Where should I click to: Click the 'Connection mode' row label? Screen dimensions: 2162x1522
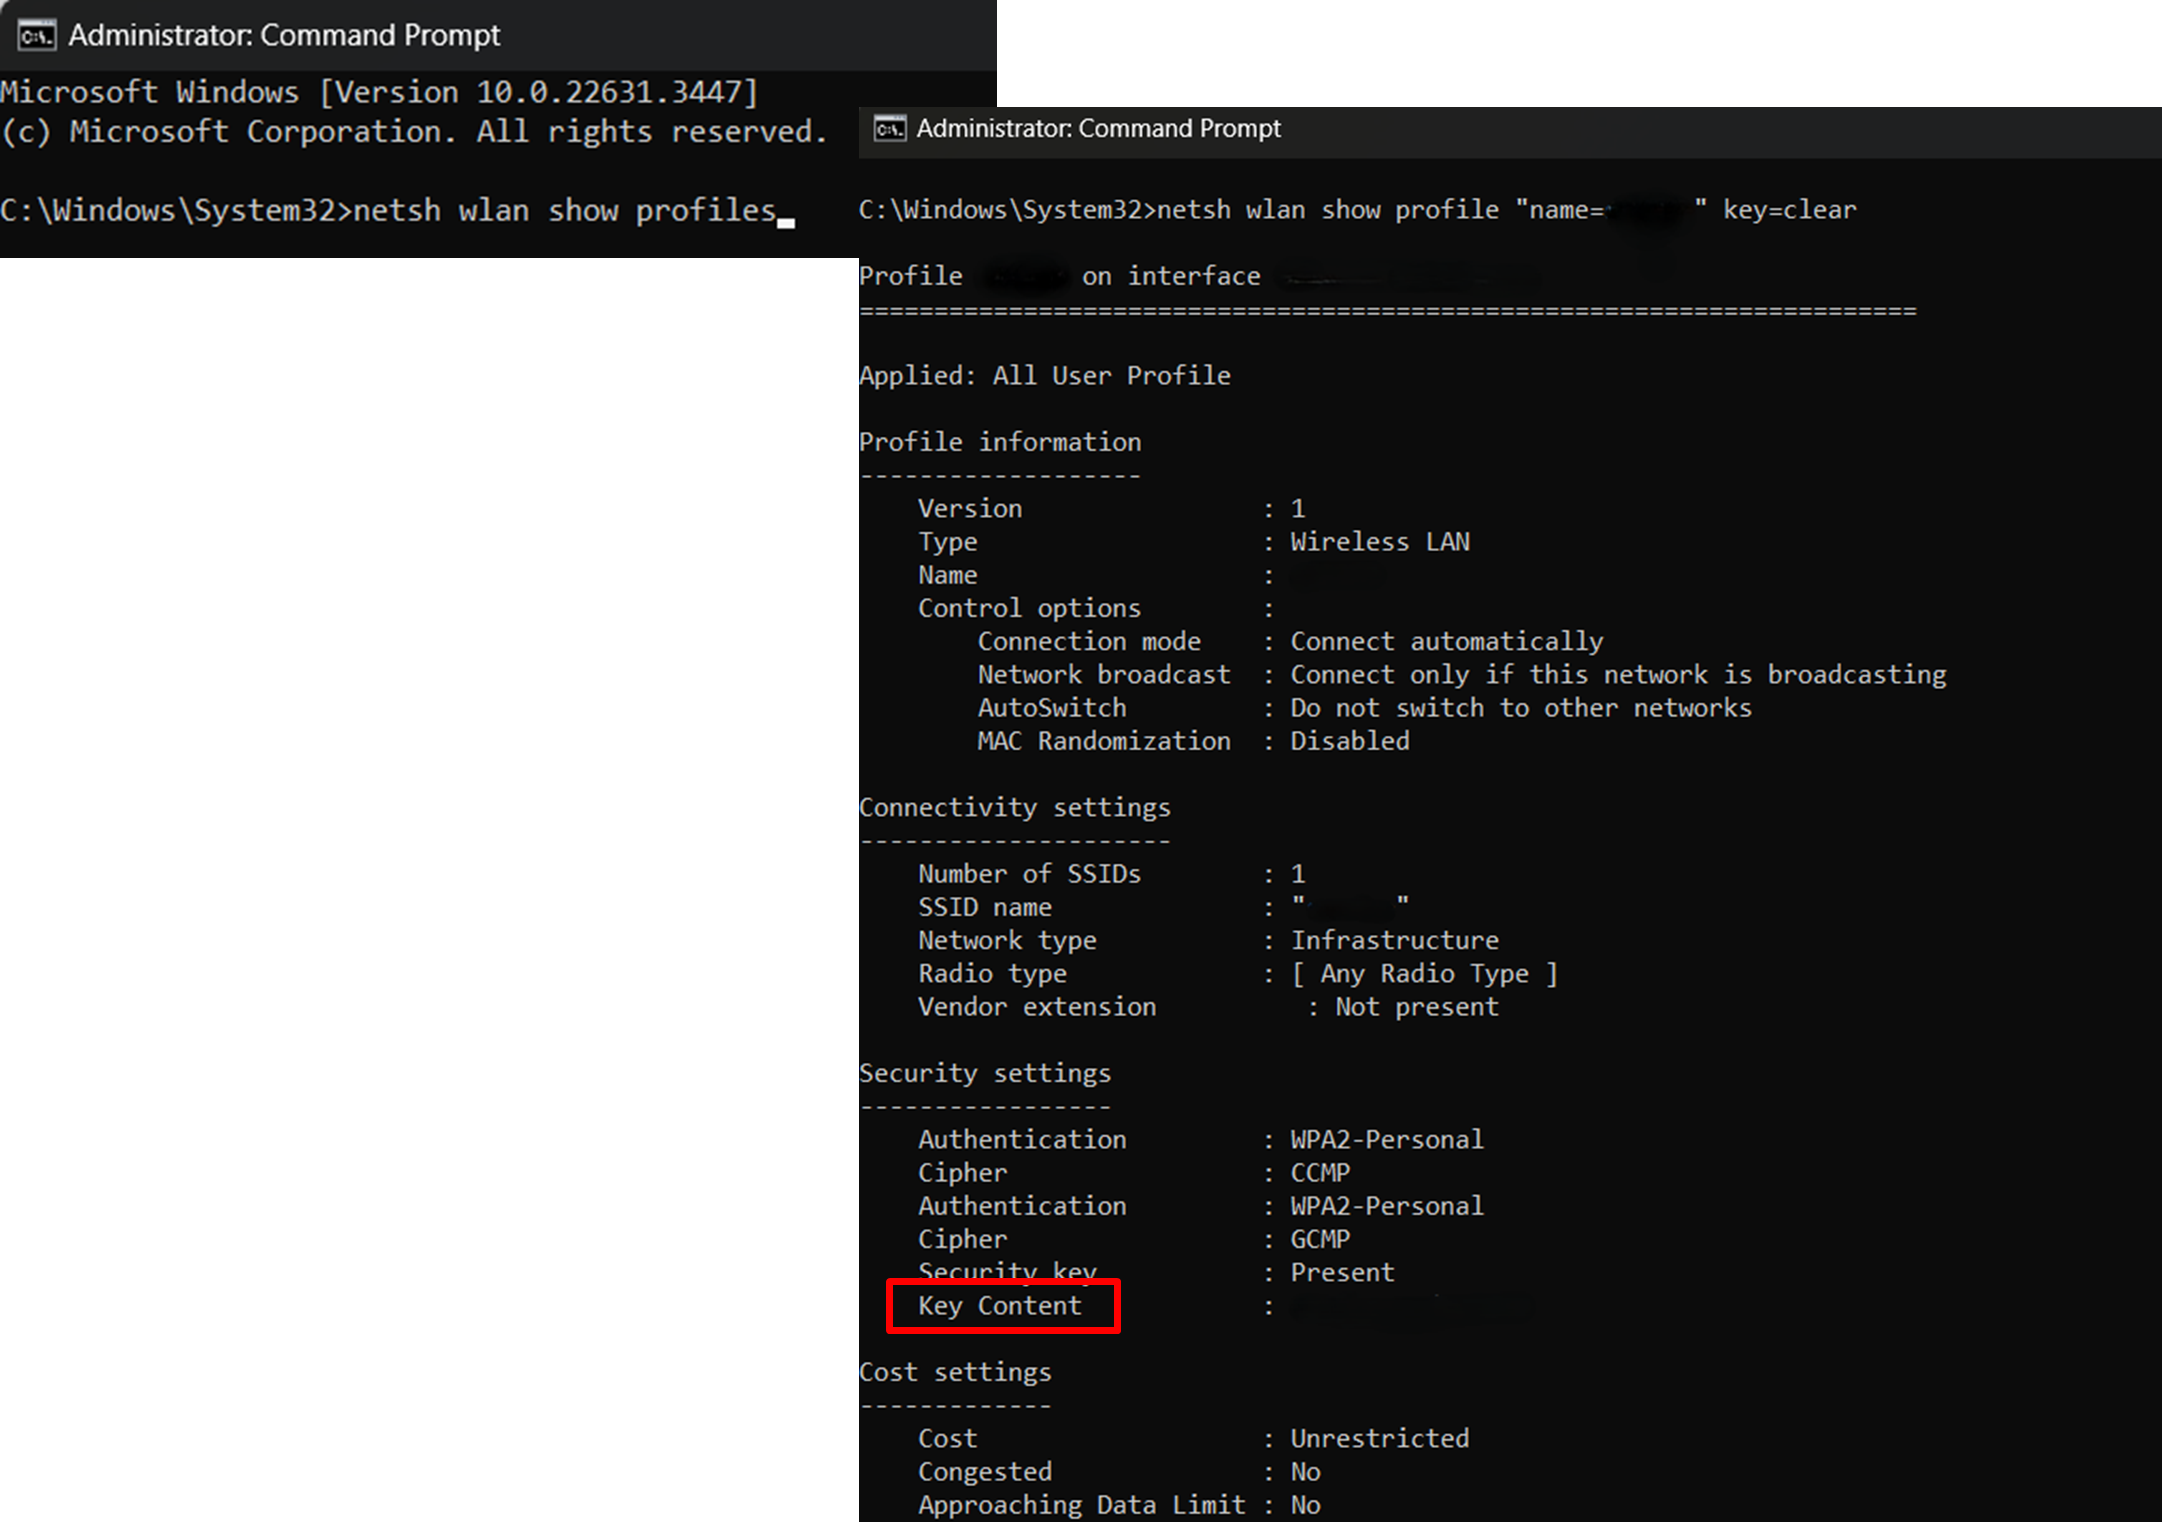pyautogui.click(x=1089, y=642)
